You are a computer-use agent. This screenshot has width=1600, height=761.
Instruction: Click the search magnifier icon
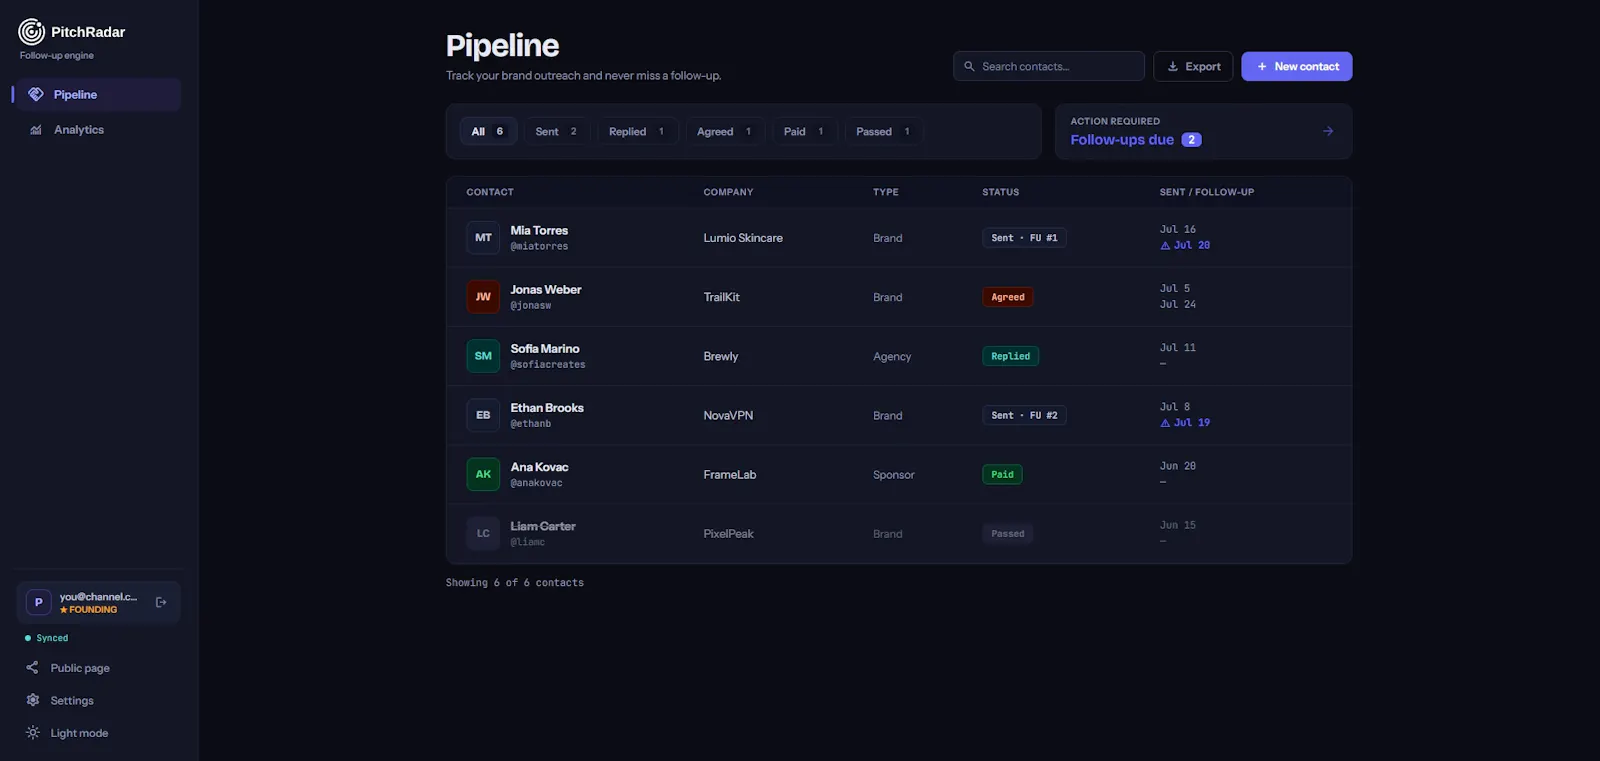tap(969, 66)
